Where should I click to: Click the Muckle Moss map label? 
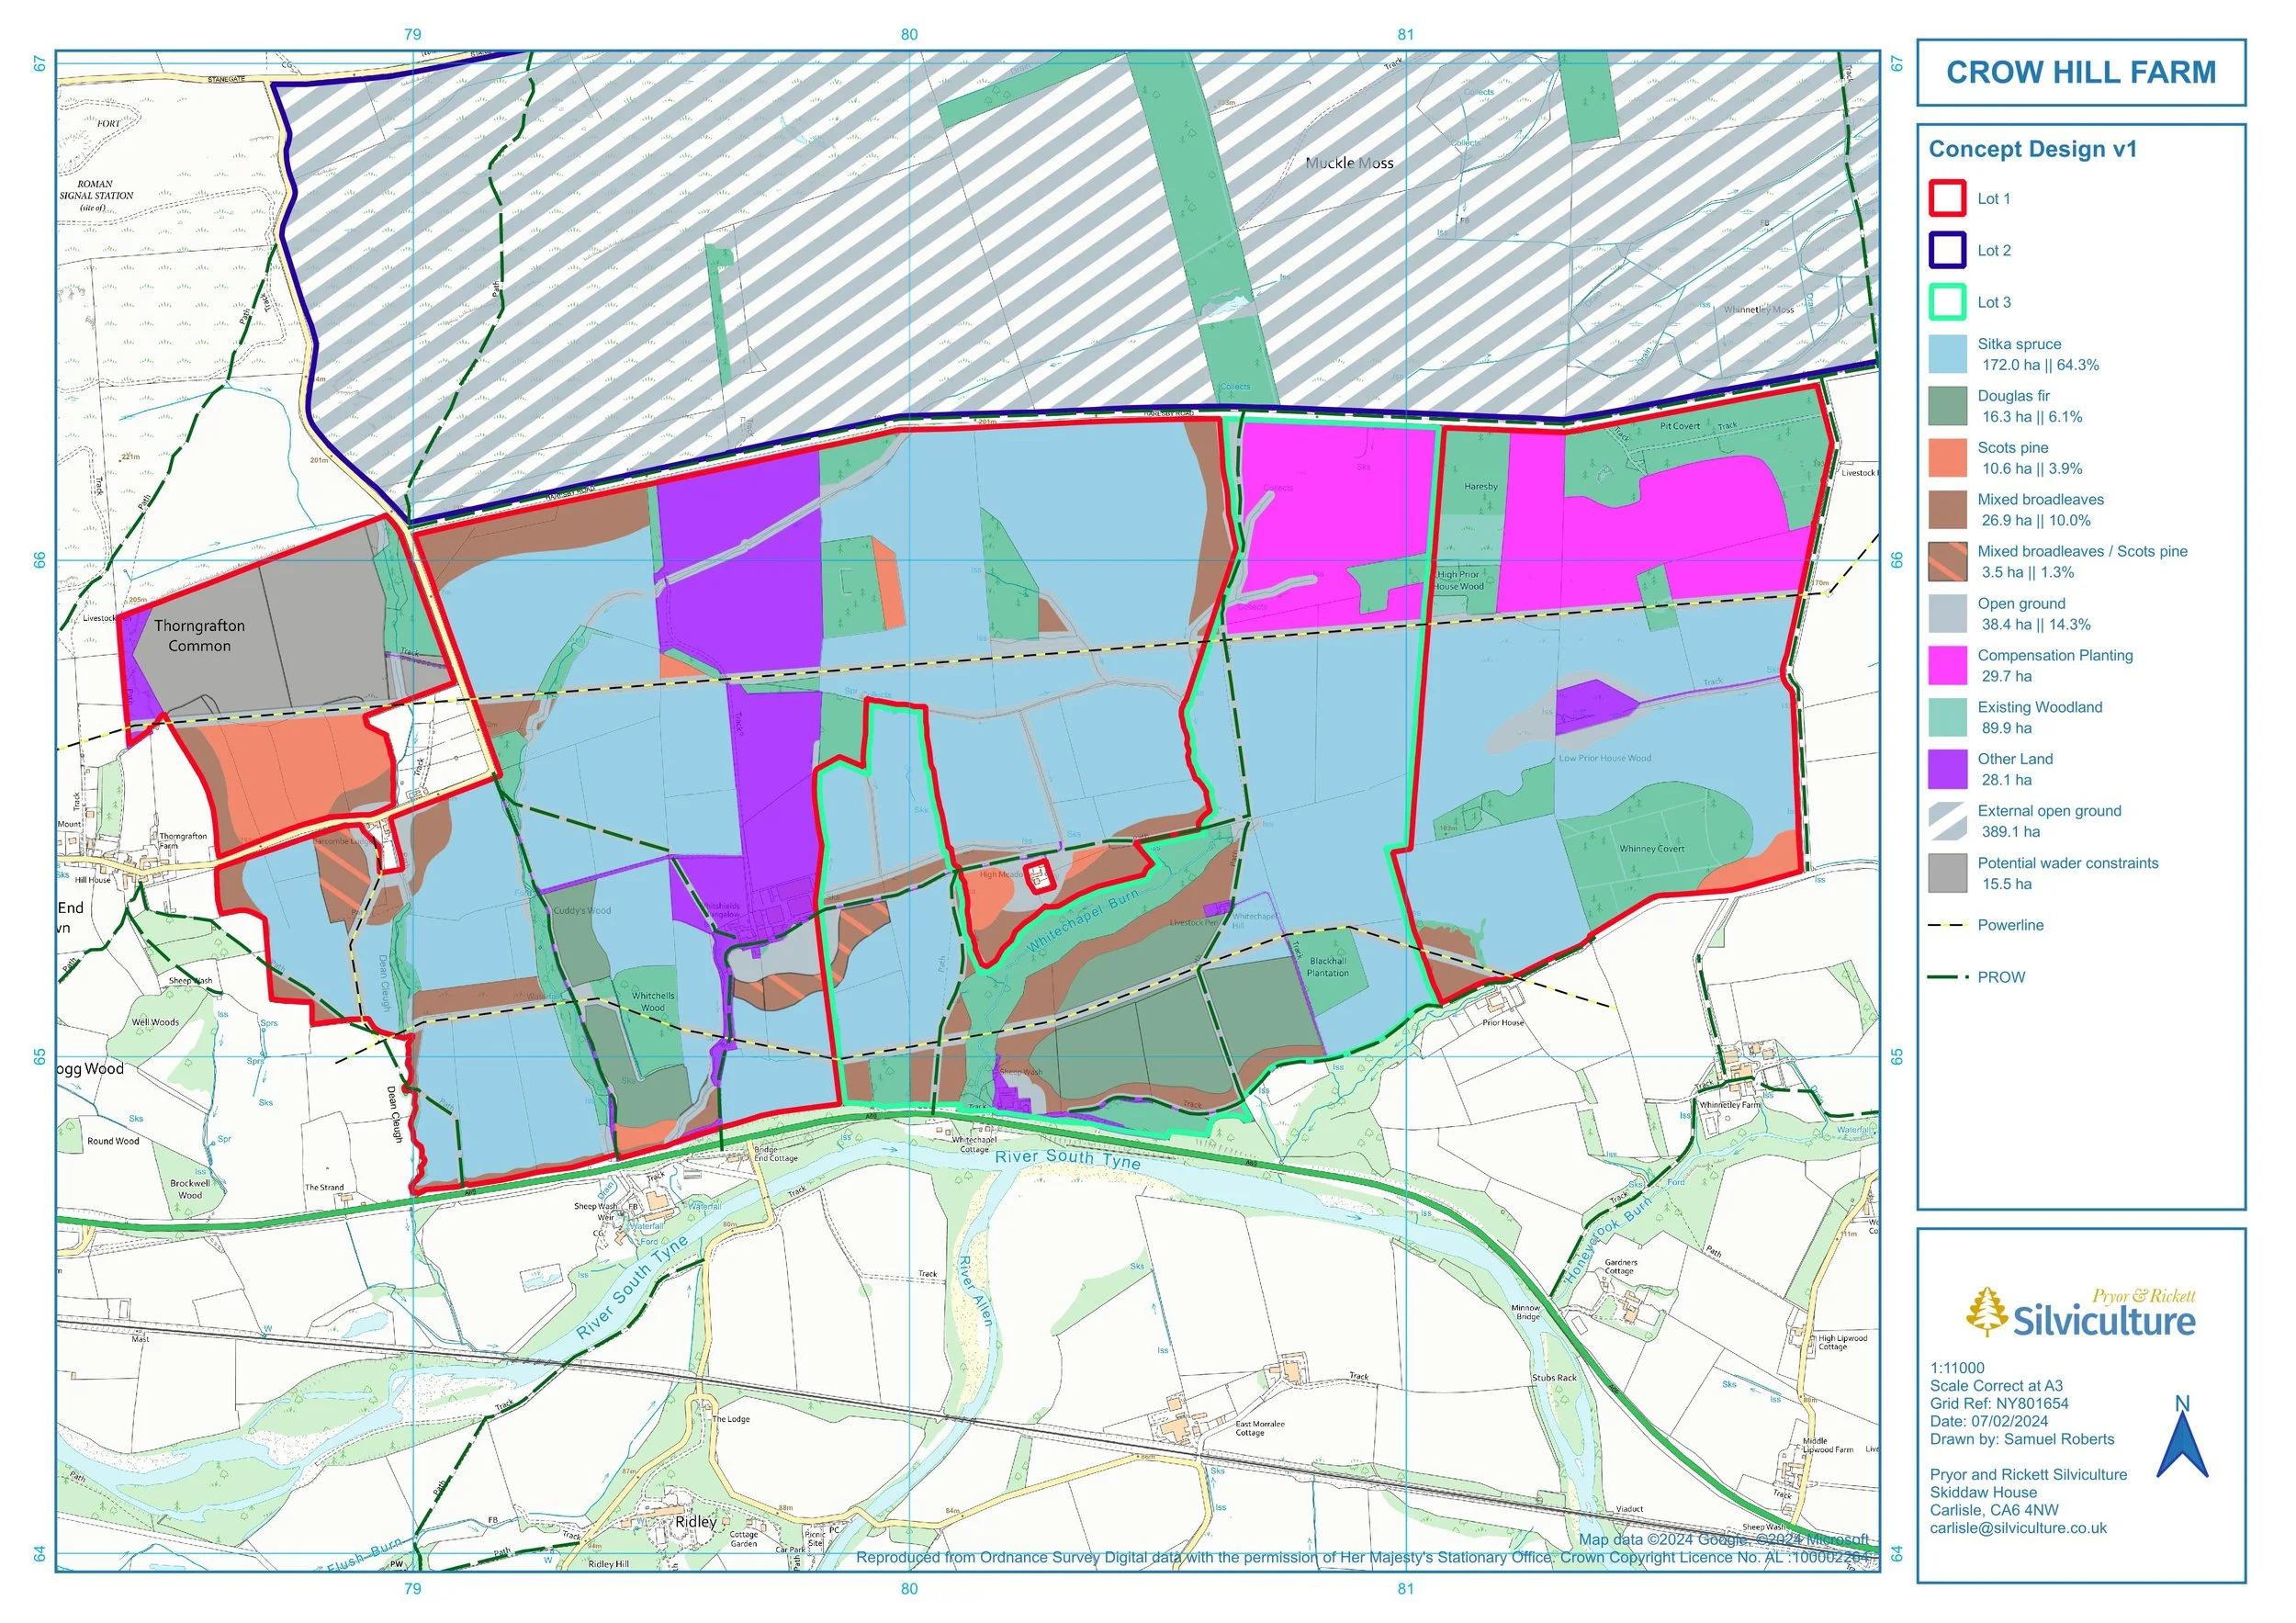1349,163
